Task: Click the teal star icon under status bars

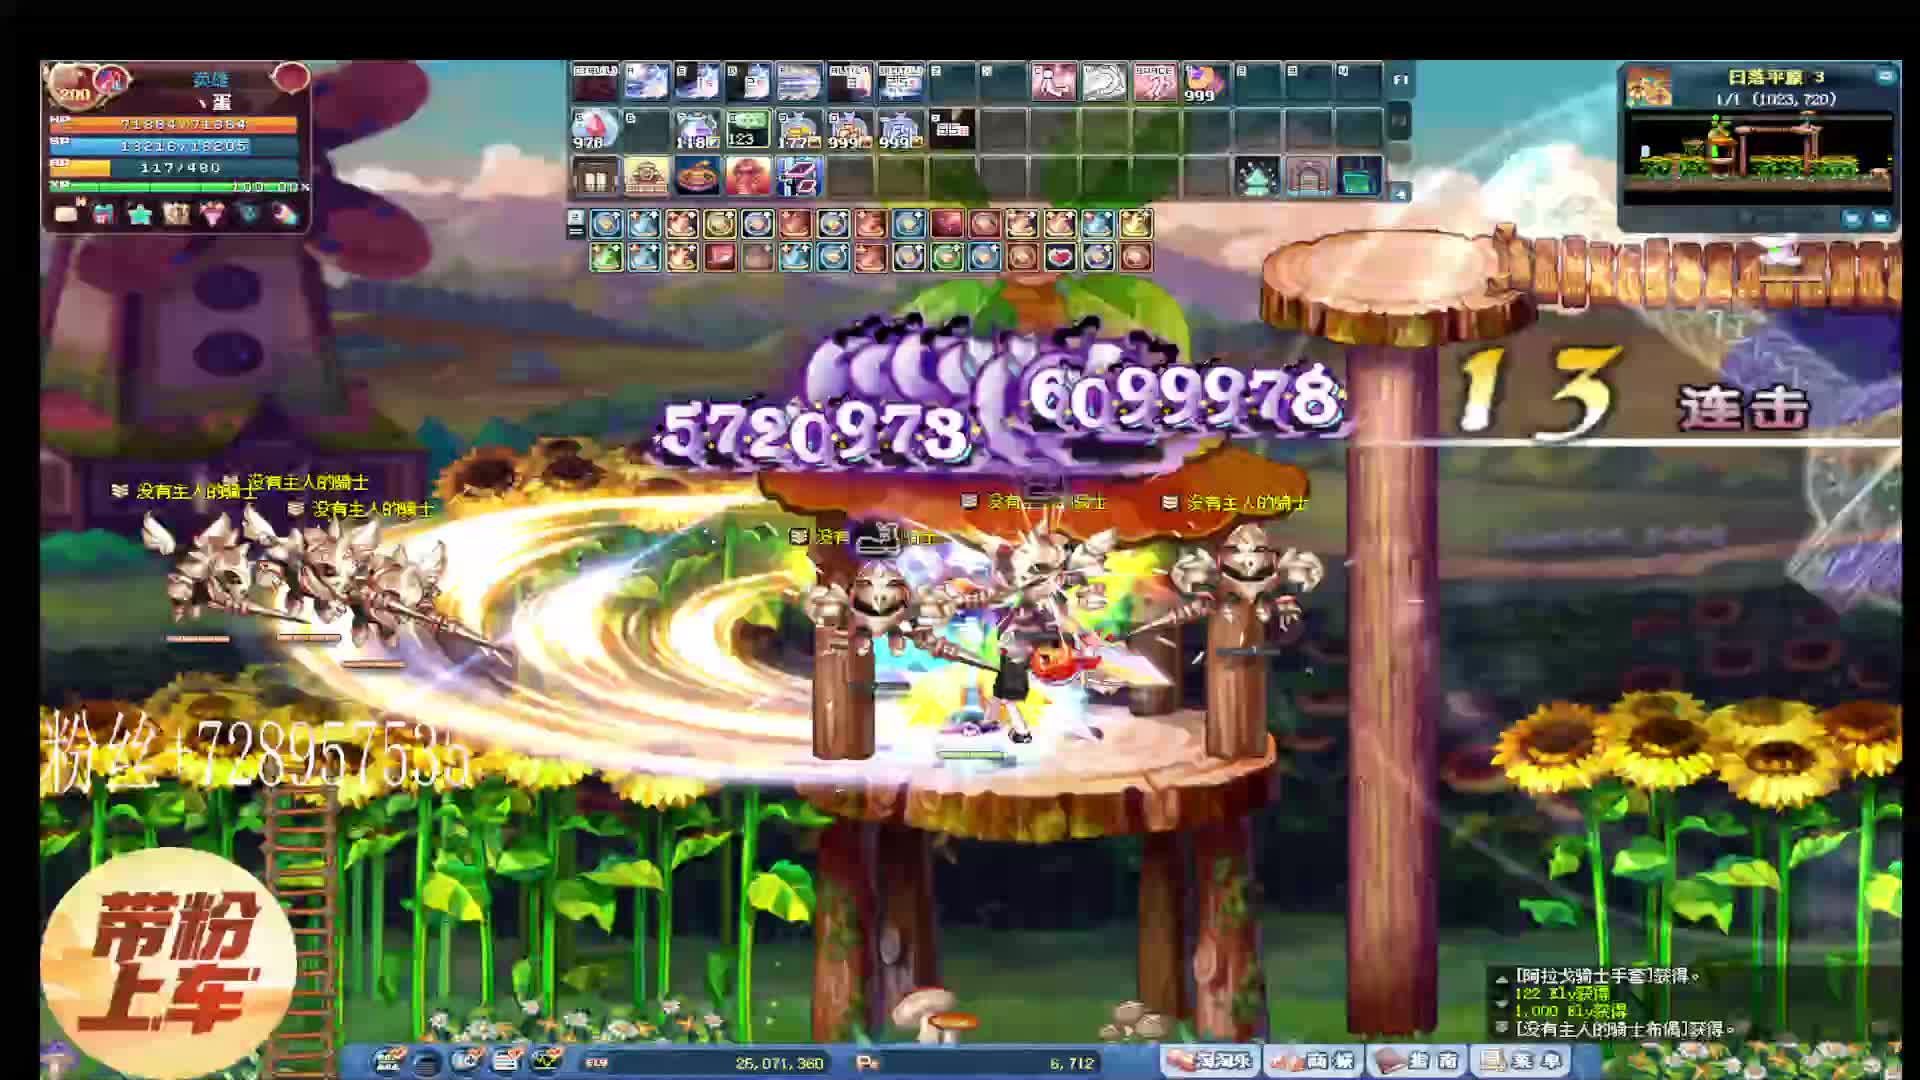Action: click(140, 213)
